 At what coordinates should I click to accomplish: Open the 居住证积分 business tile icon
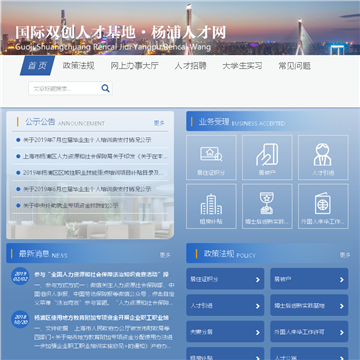click(x=211, y=157)
